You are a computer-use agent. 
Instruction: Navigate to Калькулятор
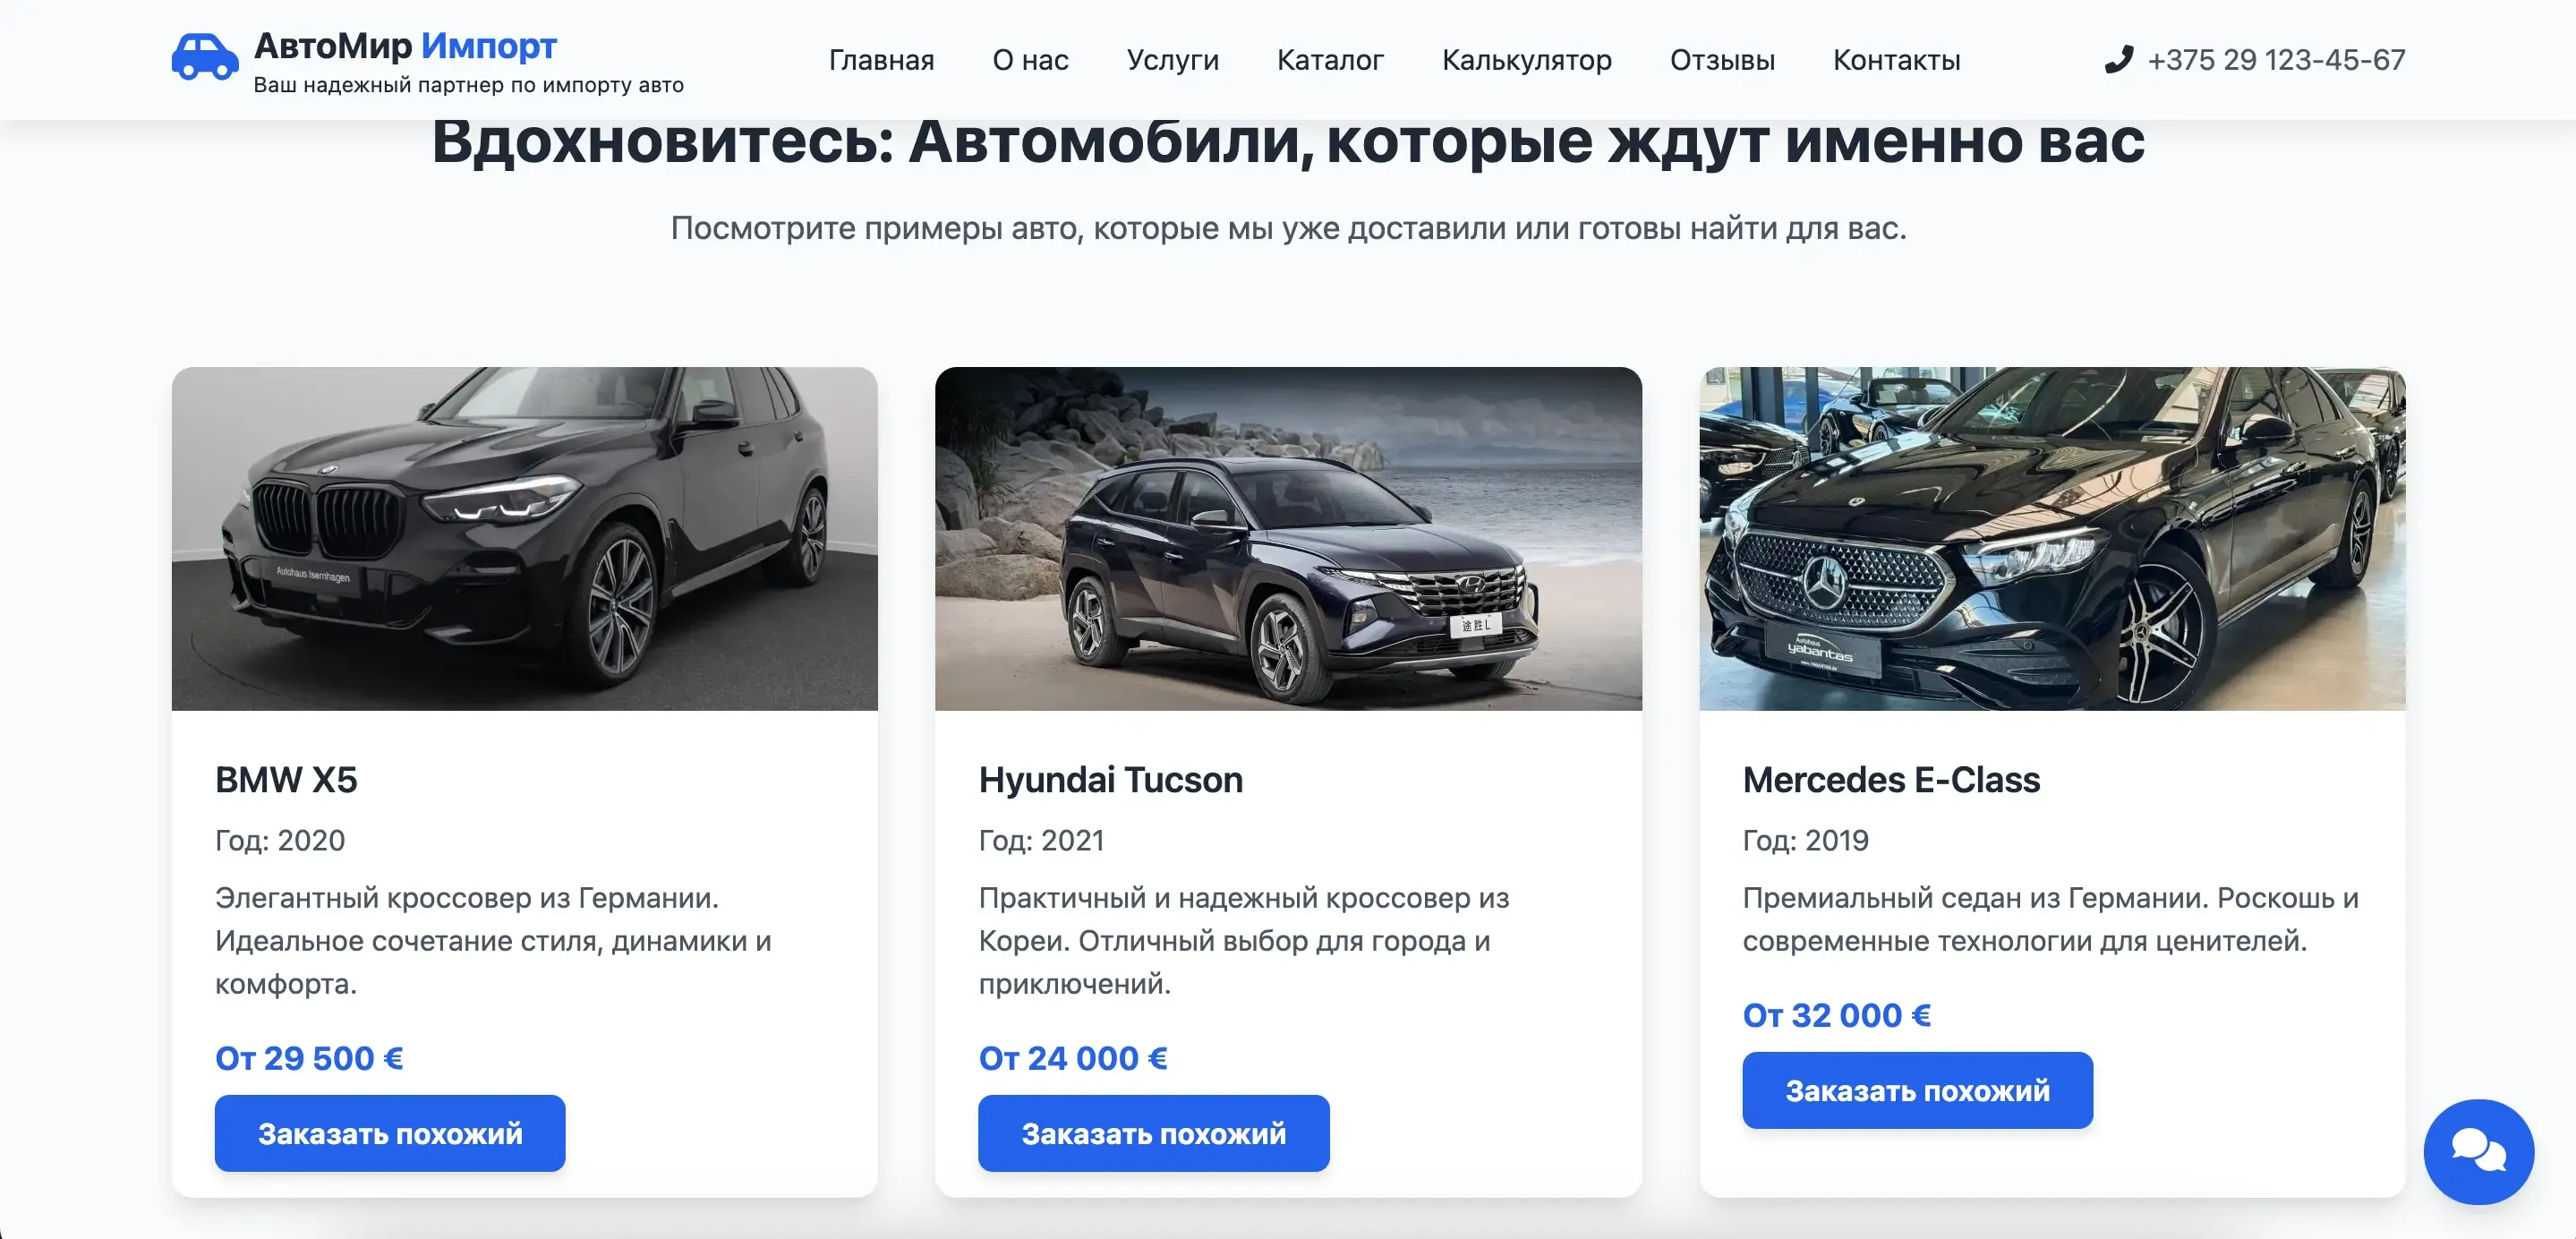click(x=1526, y=60)
